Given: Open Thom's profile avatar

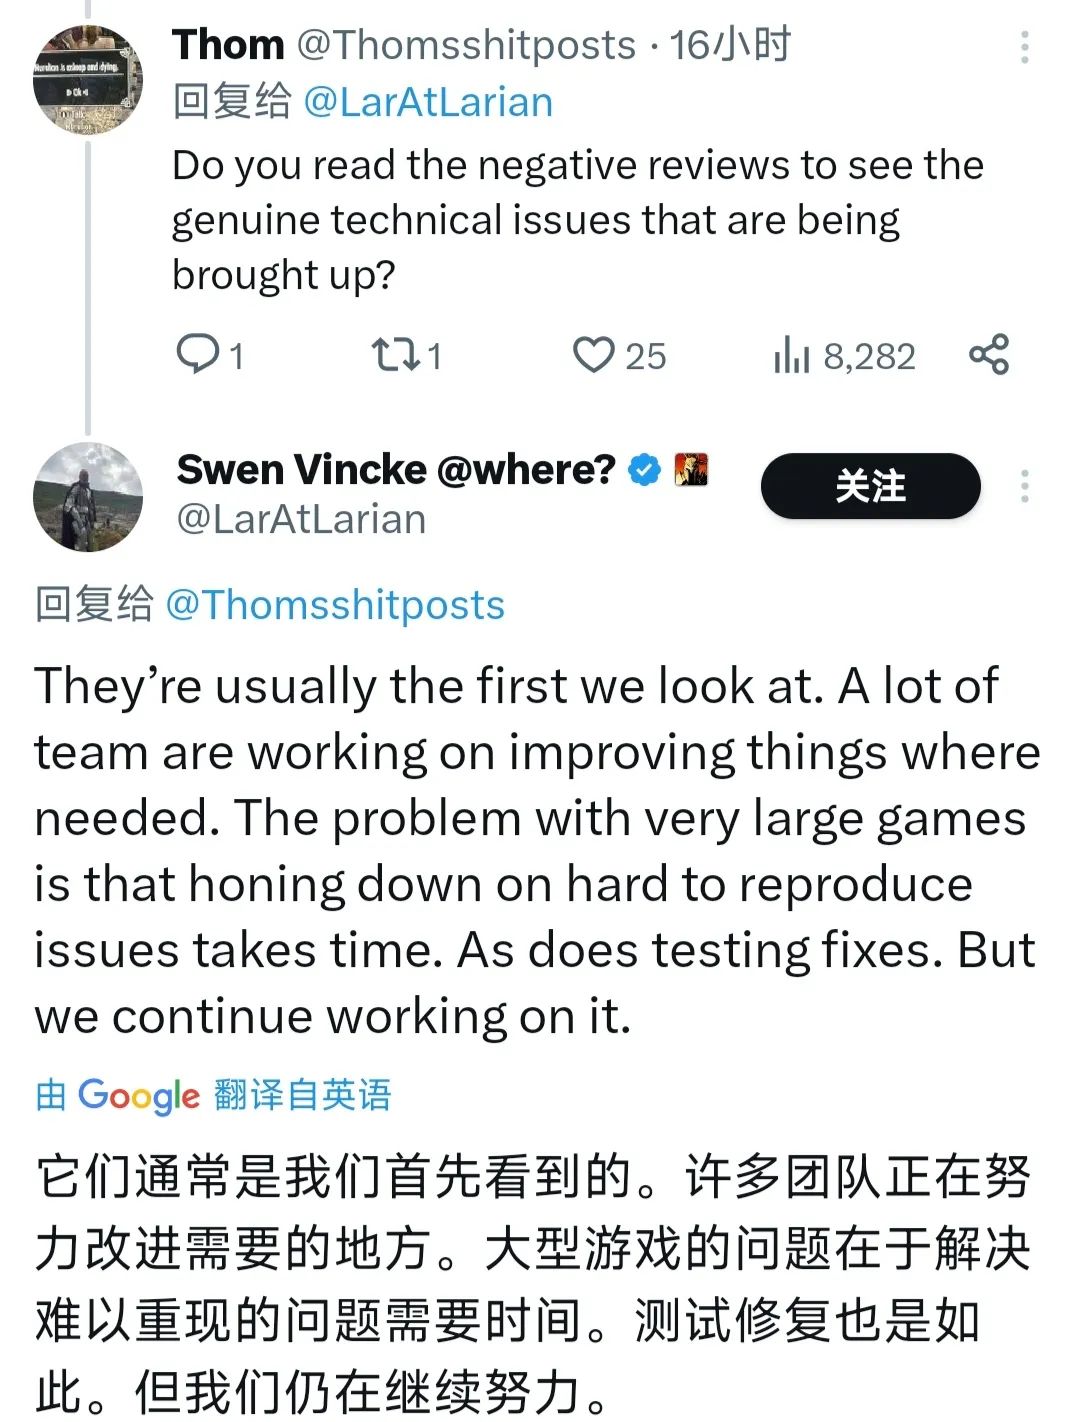Looking at the screenshot, I should point(88,81).
